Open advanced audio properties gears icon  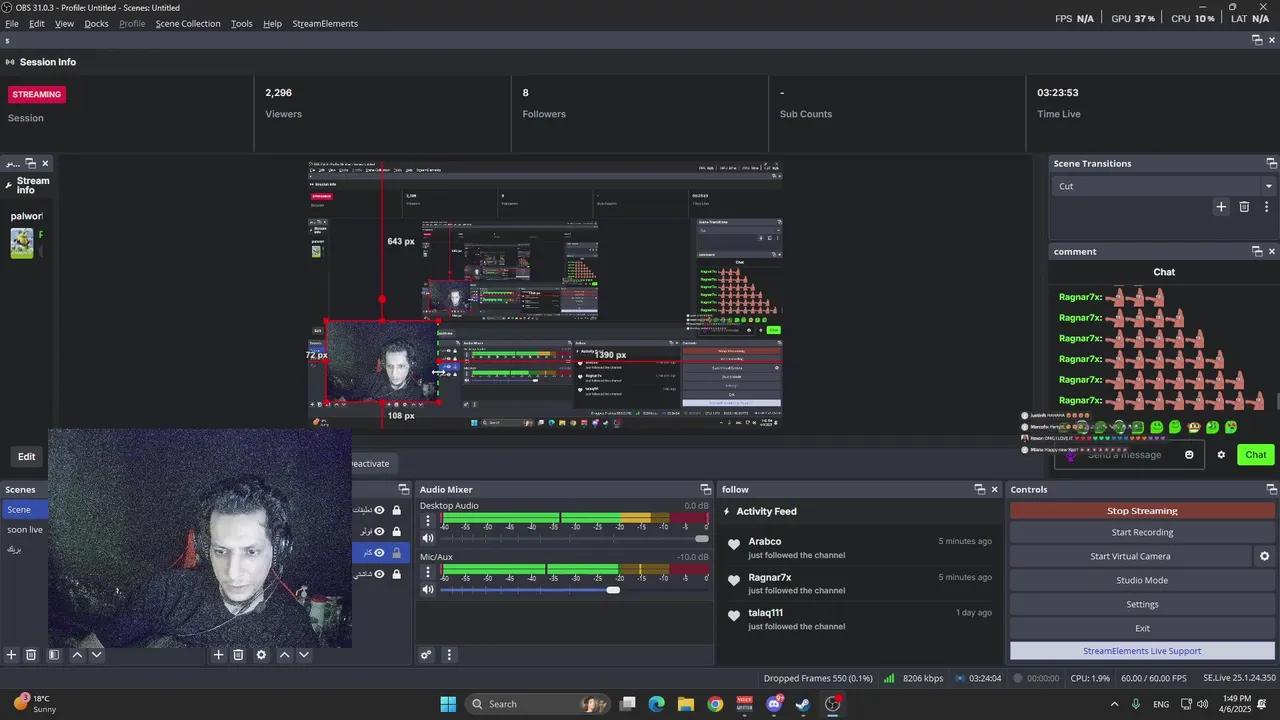tap(426, 655)
